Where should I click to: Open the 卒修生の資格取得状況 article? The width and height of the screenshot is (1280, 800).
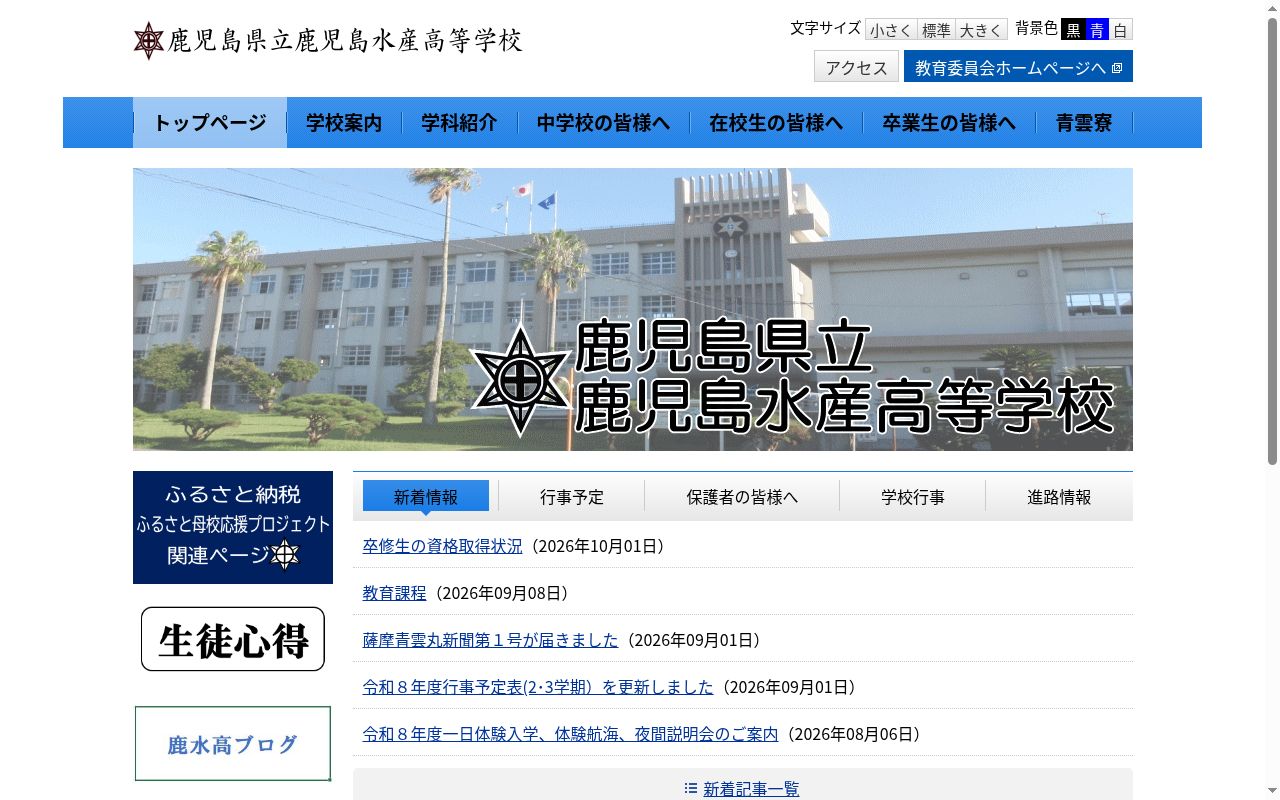pos(443,546)
